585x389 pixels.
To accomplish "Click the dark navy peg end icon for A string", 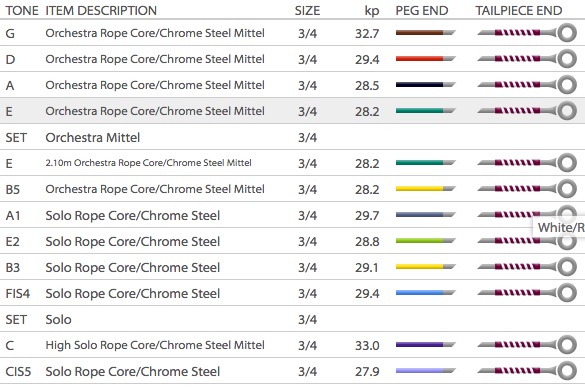I will (x=425, y=85).
